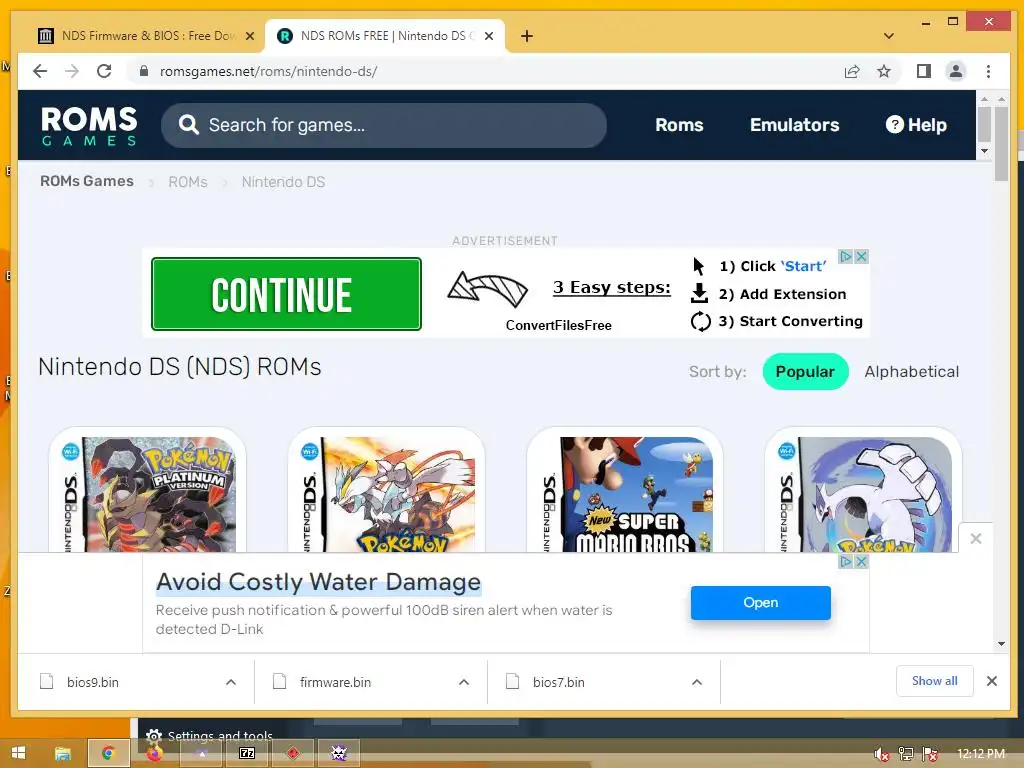The width and height of the screenshot is (1024, 768).
Task: Open the purple monster app in taskbar
Action: tap(339, 754)
